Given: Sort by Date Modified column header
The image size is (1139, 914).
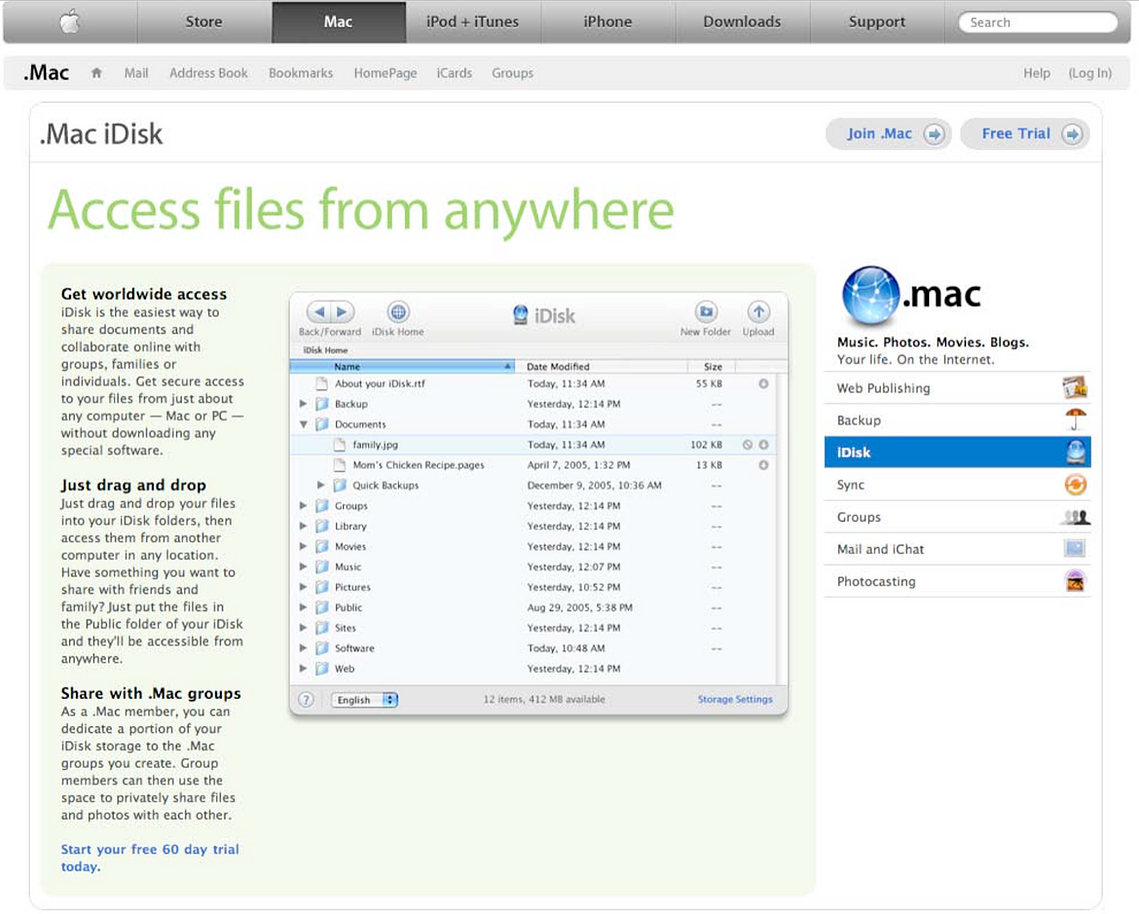Looking at the screenshot, I should 601,366.
